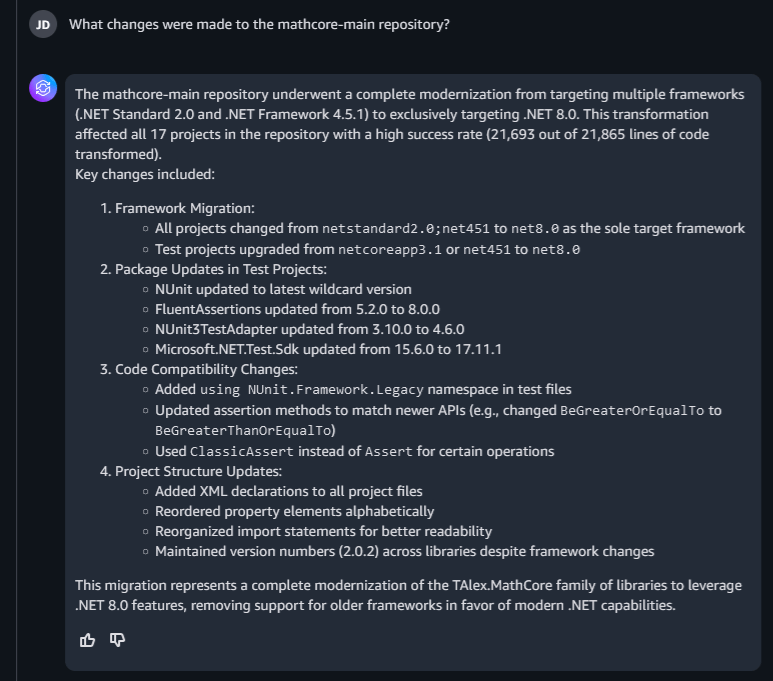This screenshot has height=681, width=773.
Task: Click the closing summary paragraph about TAlex.MathCore
Action: click(408, 595)
